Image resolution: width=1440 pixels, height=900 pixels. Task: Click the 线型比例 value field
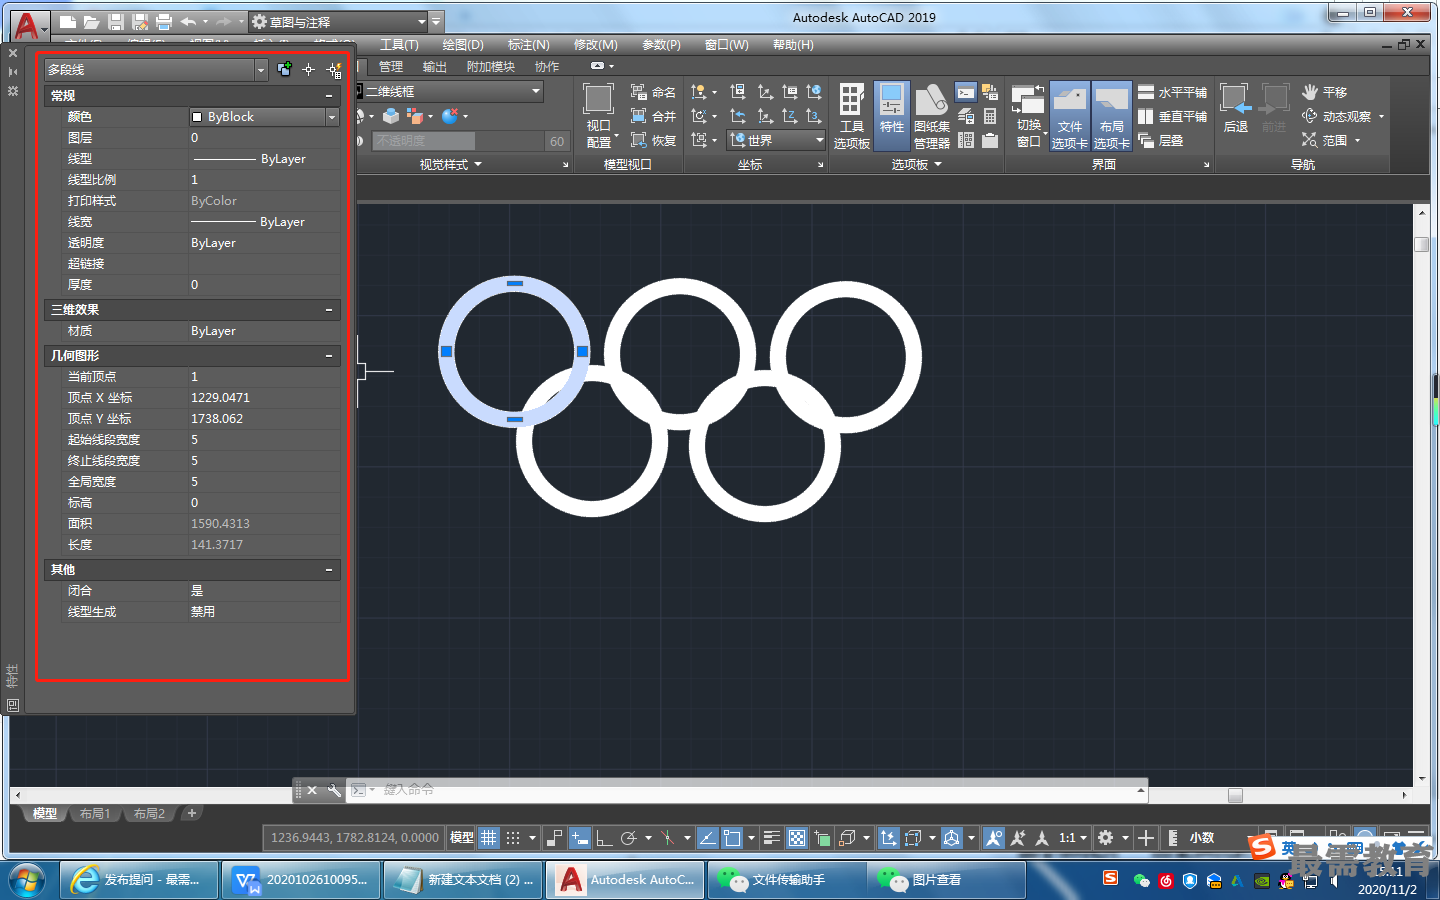pyautogui.click(x=264, y=180)
